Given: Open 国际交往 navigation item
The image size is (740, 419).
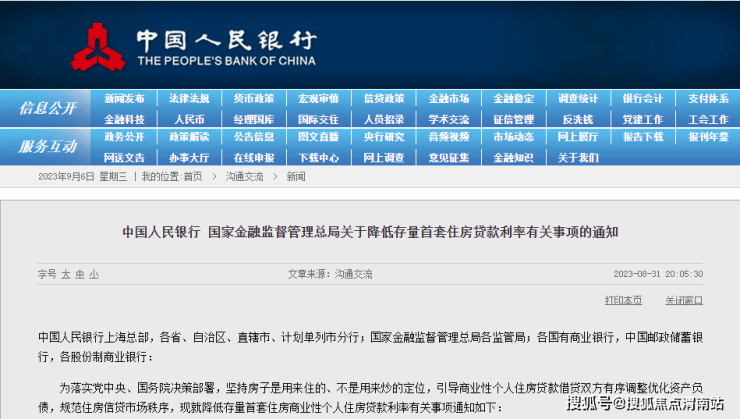Looking at the screenshot, I should pyautogui.click(x=319, y=120).
